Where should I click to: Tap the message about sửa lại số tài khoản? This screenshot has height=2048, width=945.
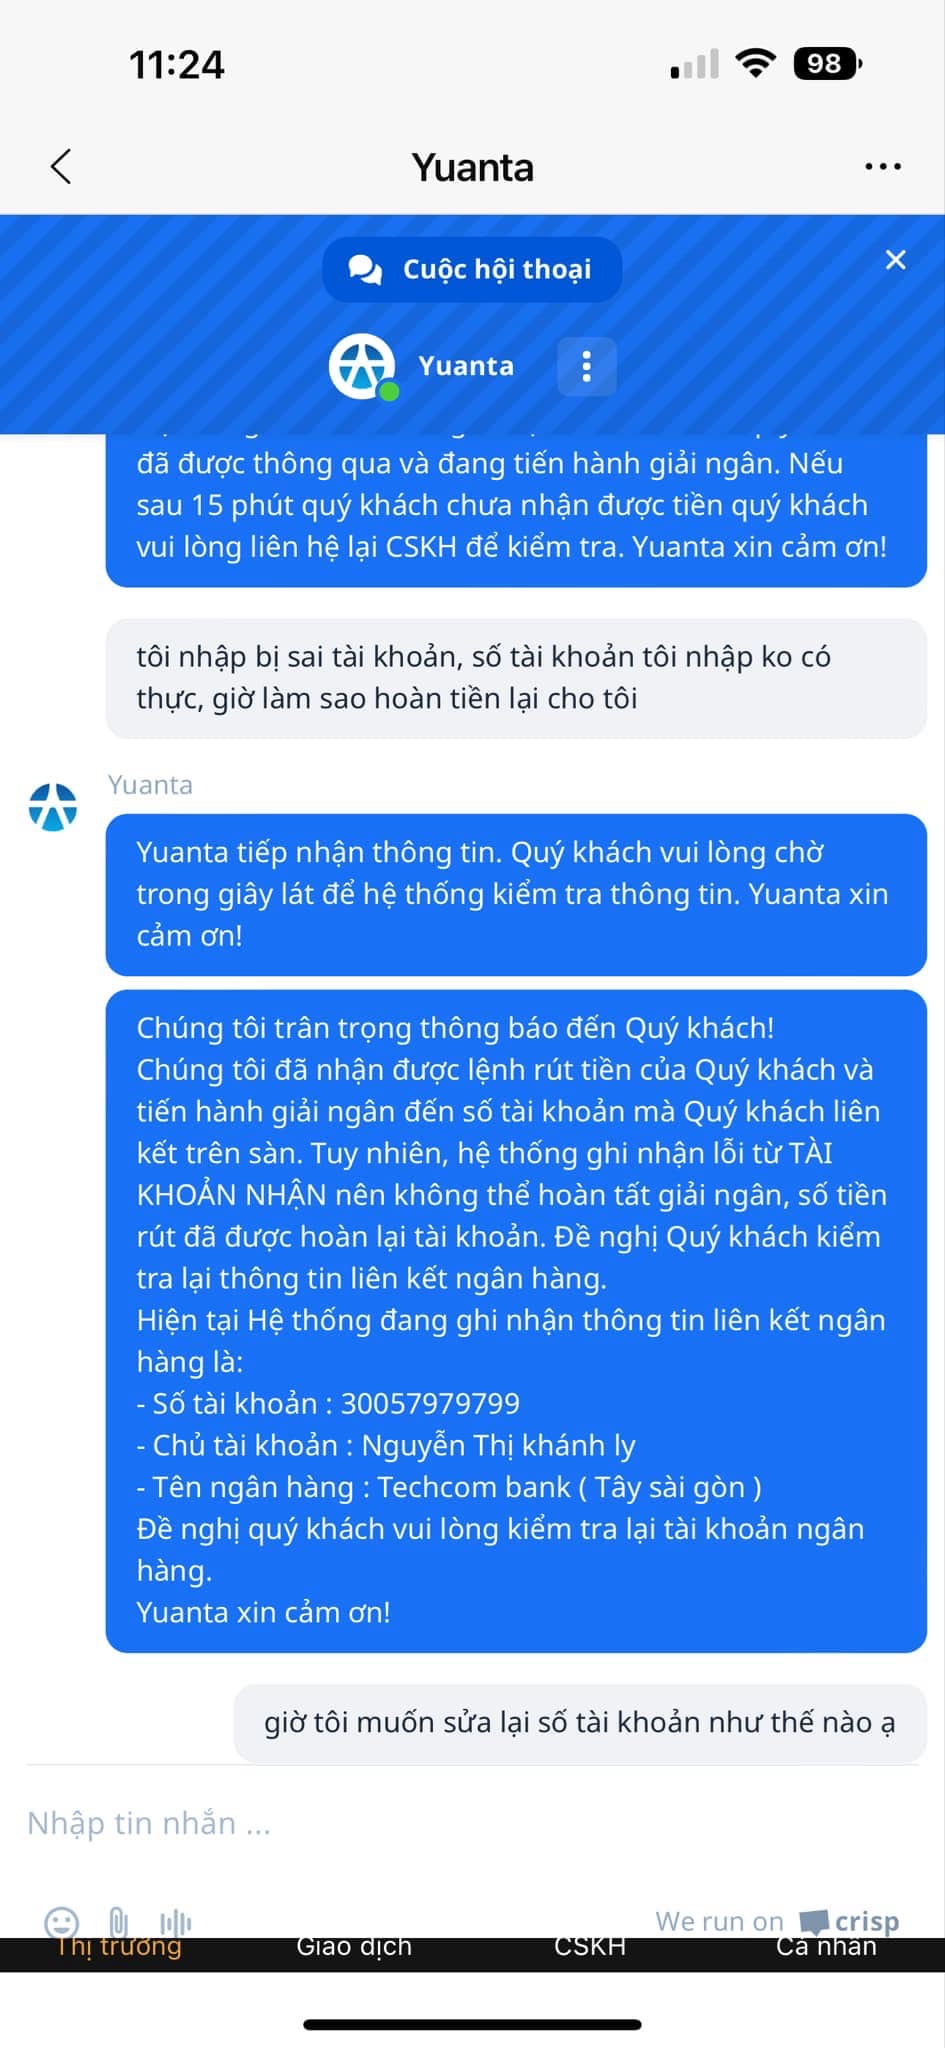[580, 1722]
